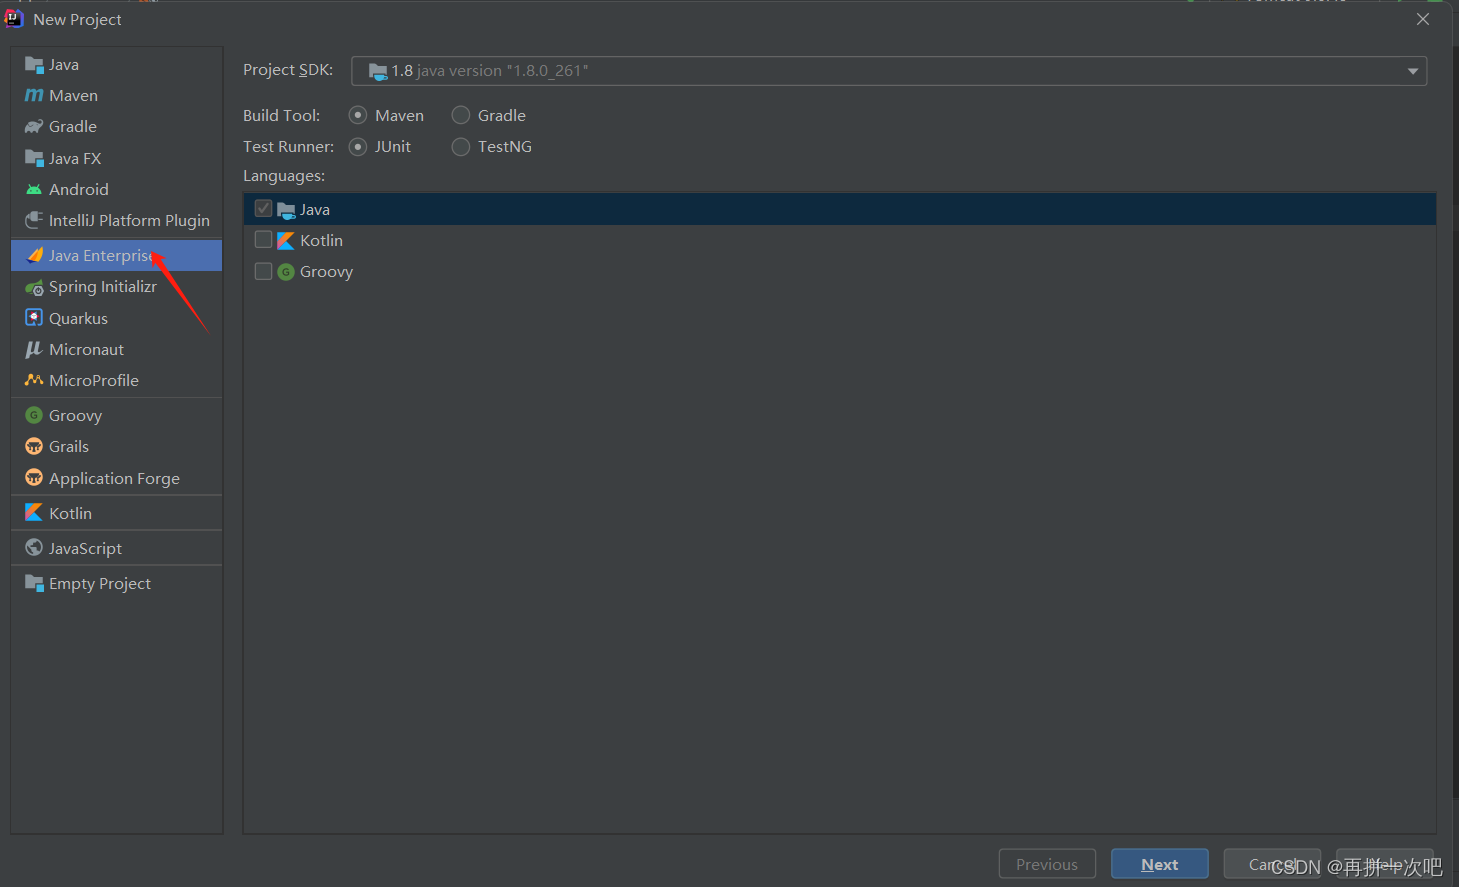Select Spring Initializr project type label

point(103,287)
